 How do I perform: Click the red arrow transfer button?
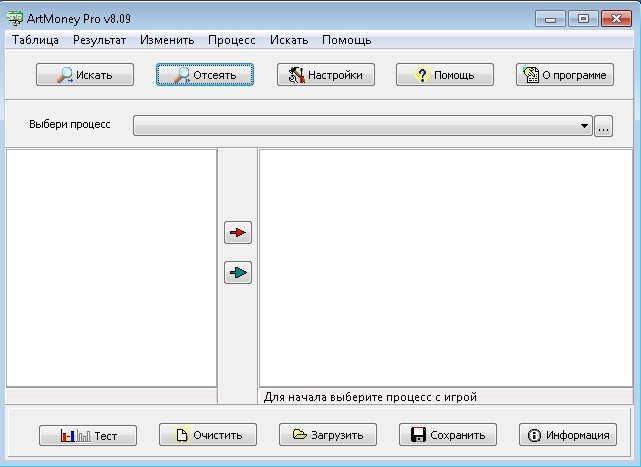237,233
